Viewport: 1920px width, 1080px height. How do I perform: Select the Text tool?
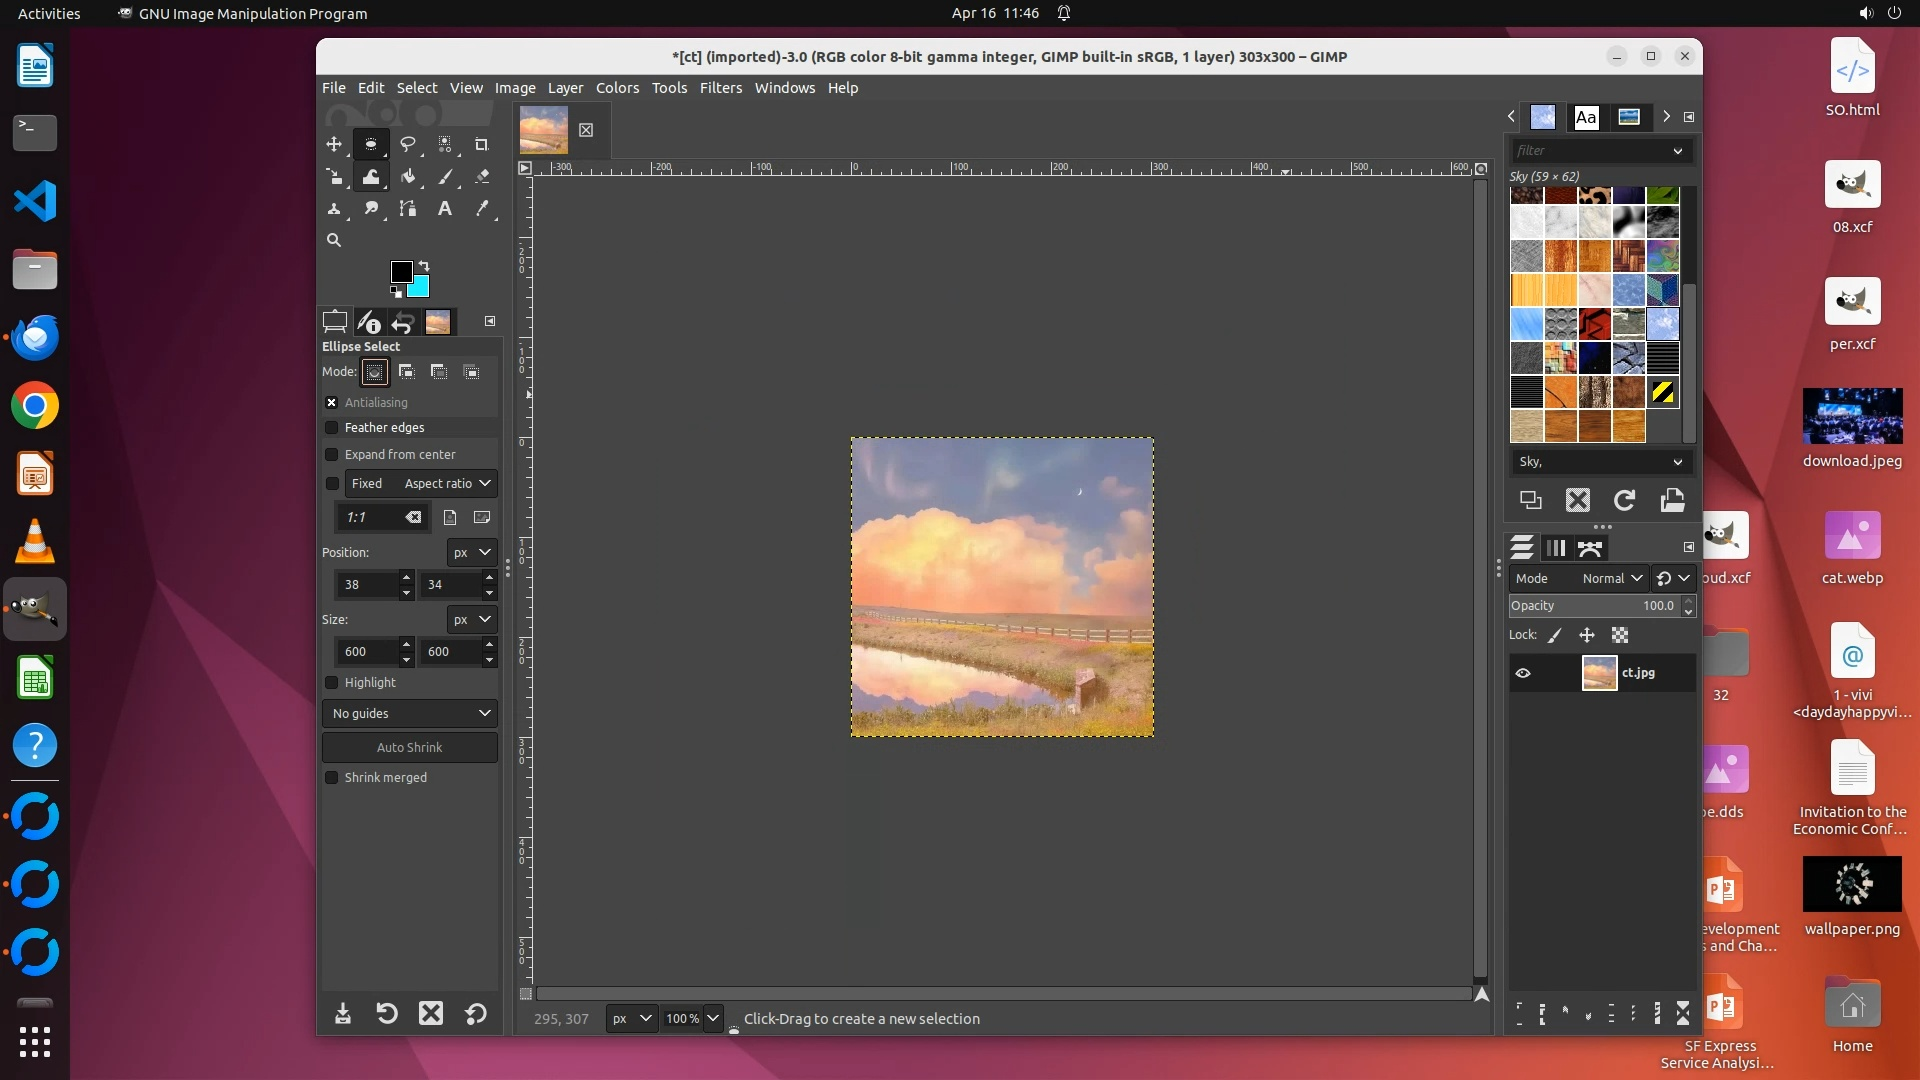[x=445, y=209]
